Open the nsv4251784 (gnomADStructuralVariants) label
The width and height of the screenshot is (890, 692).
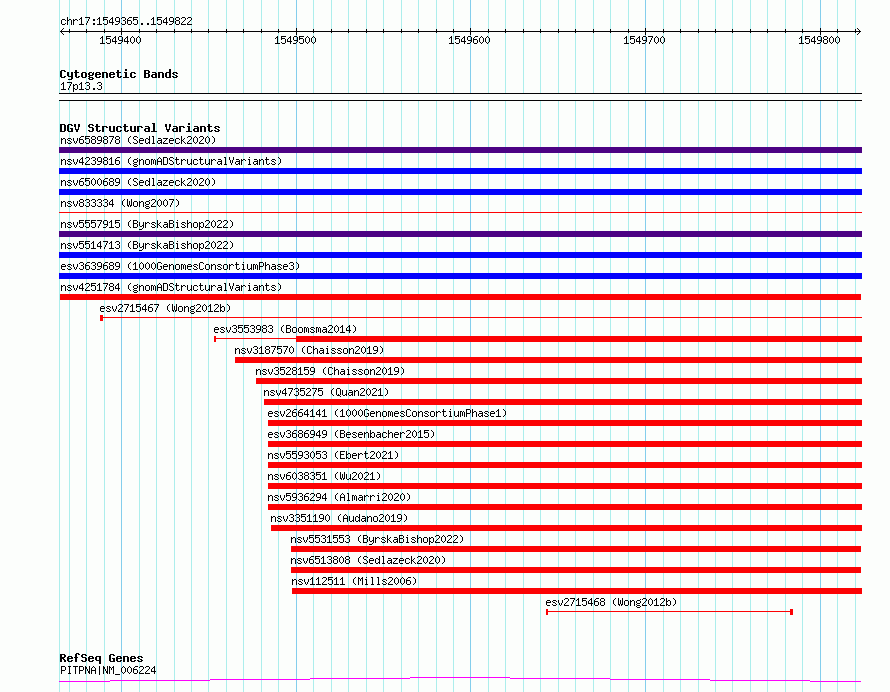(x=171, y=287)
